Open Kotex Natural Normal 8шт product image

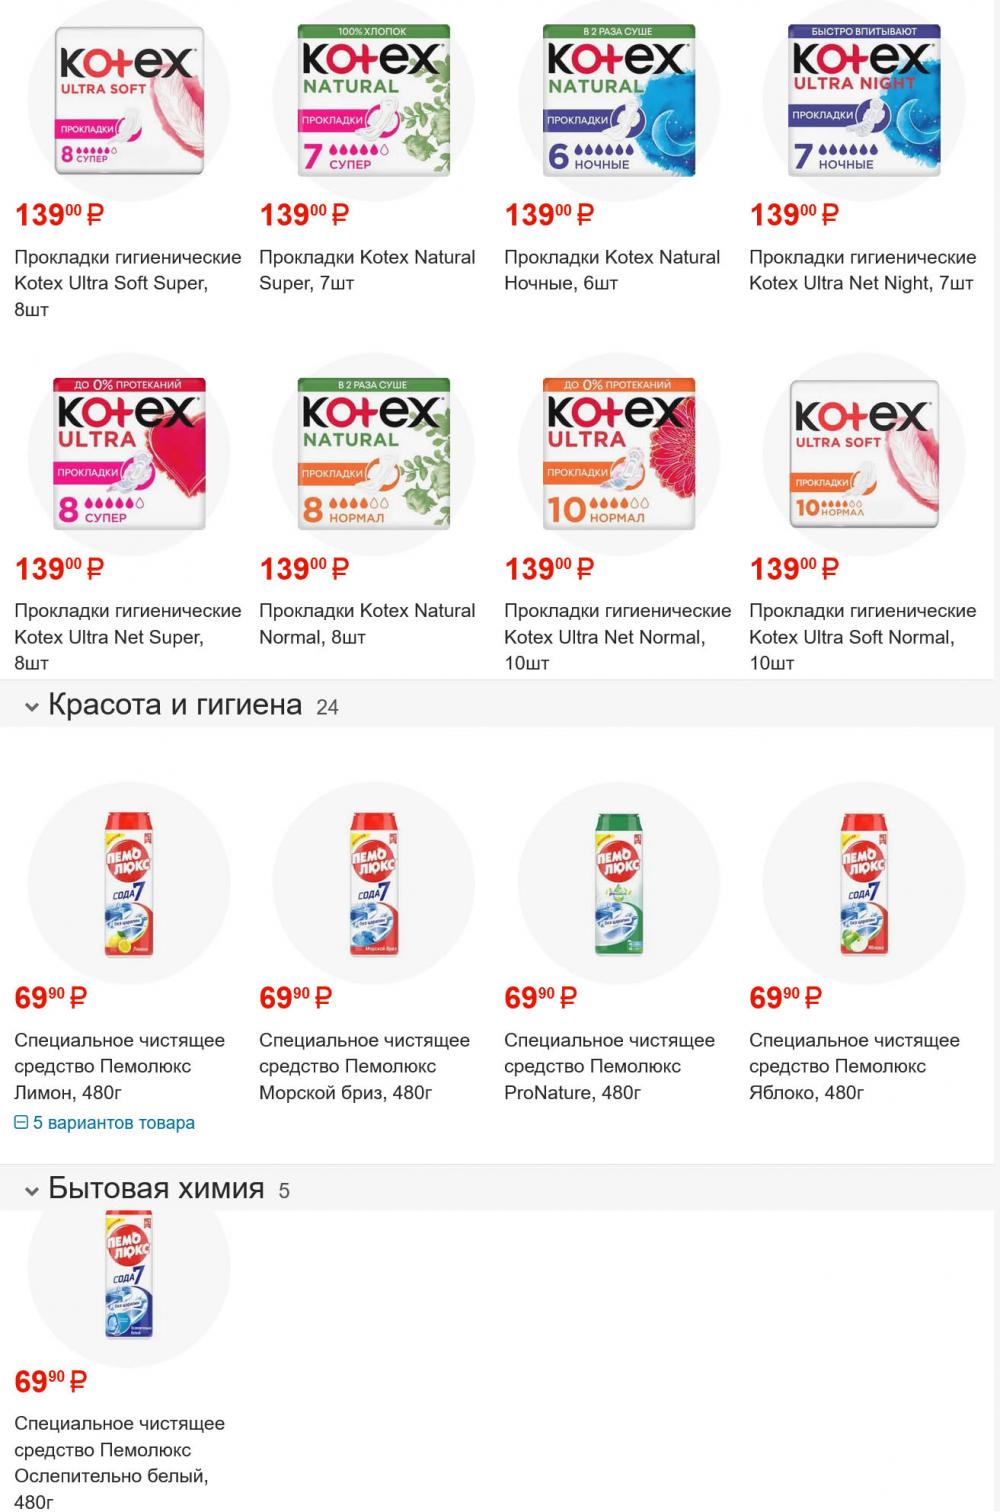point(373,454)
